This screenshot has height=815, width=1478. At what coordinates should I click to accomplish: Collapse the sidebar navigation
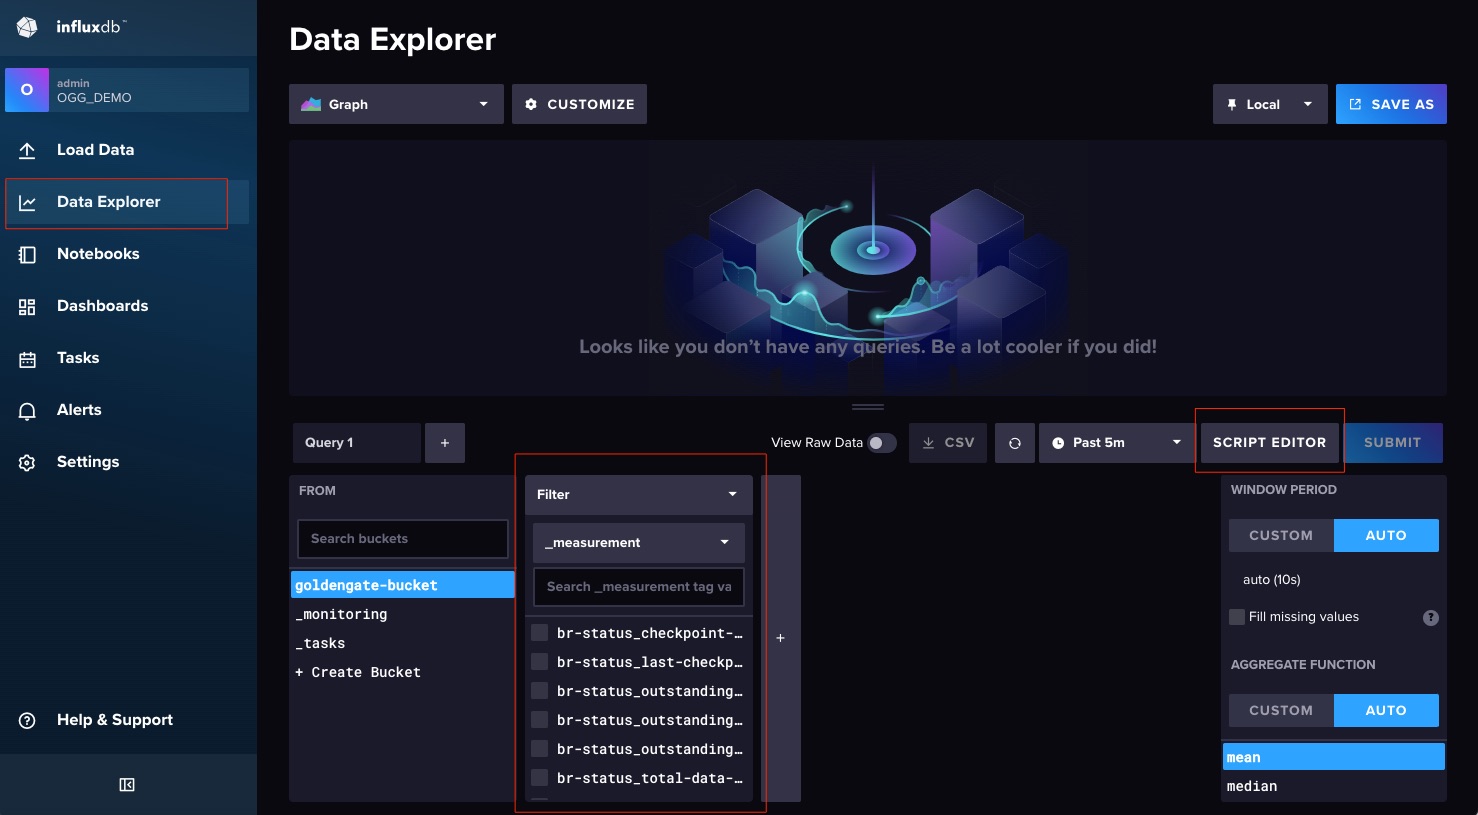127,785
